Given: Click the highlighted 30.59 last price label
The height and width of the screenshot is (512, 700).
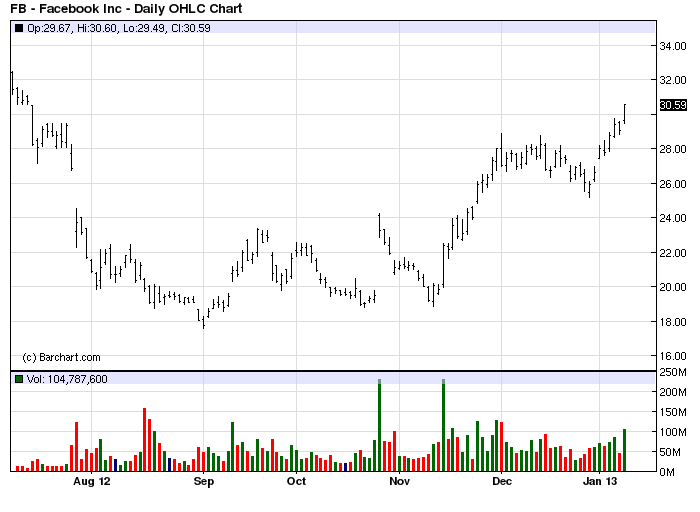Looking at the screenshot, I should [673, 105].
